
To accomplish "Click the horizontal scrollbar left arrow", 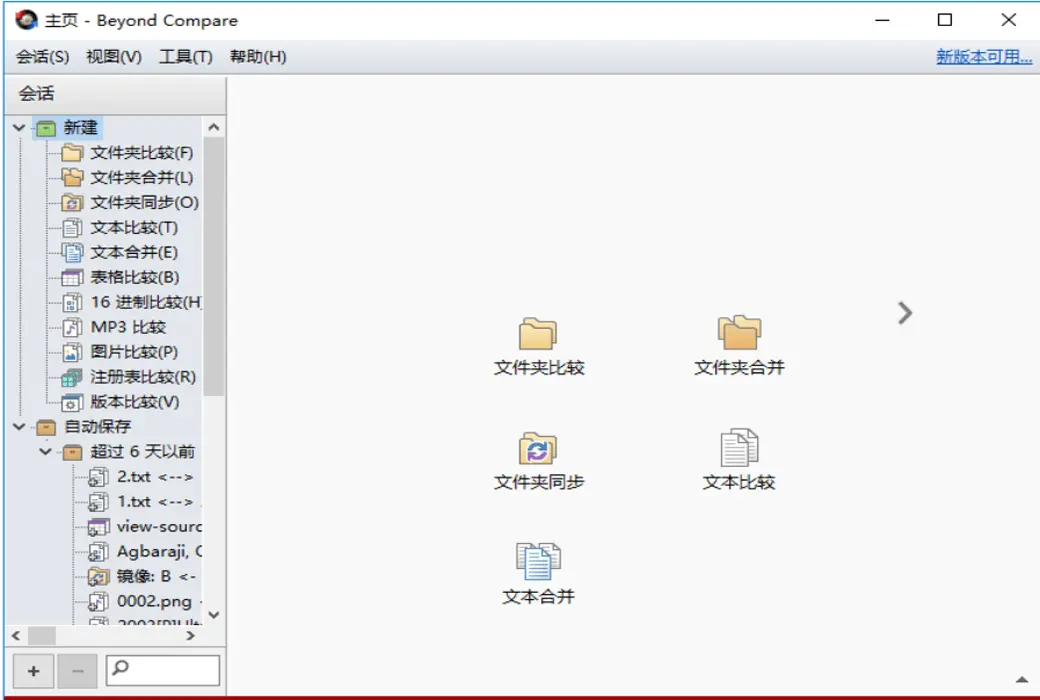I will (x=16, y=636).
